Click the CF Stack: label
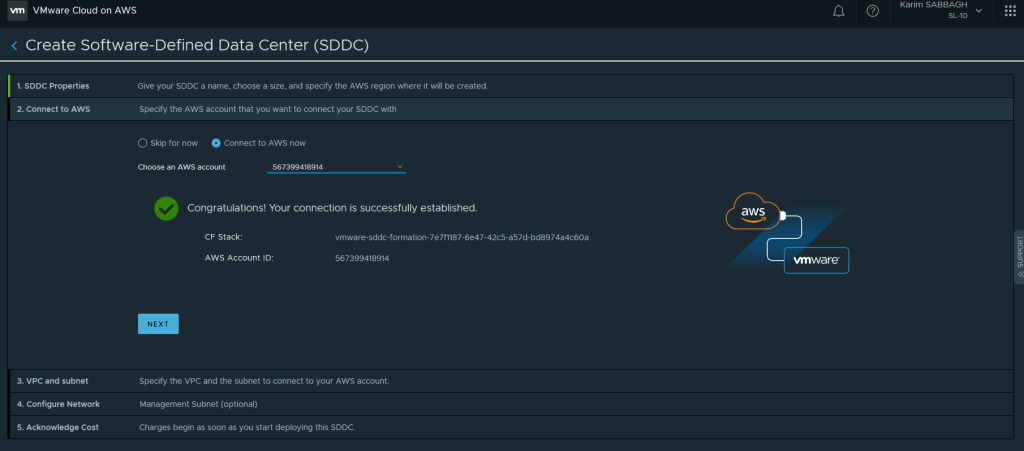Screen dimensions: 1024x451 click(x=223, y=237)
